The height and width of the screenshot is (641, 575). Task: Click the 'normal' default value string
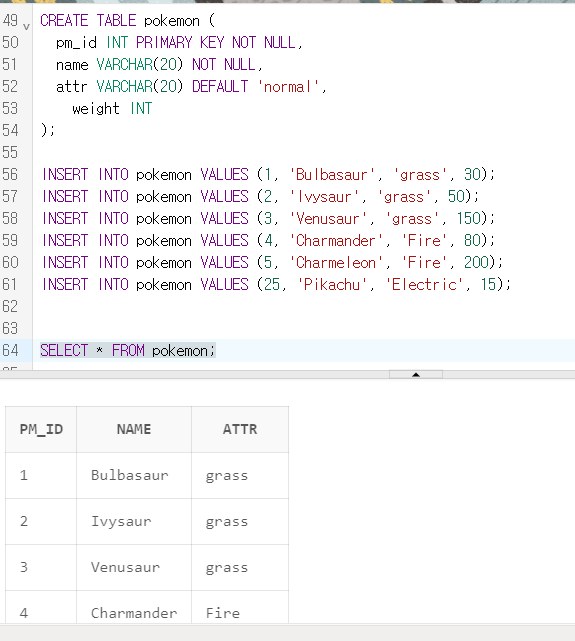288,87
